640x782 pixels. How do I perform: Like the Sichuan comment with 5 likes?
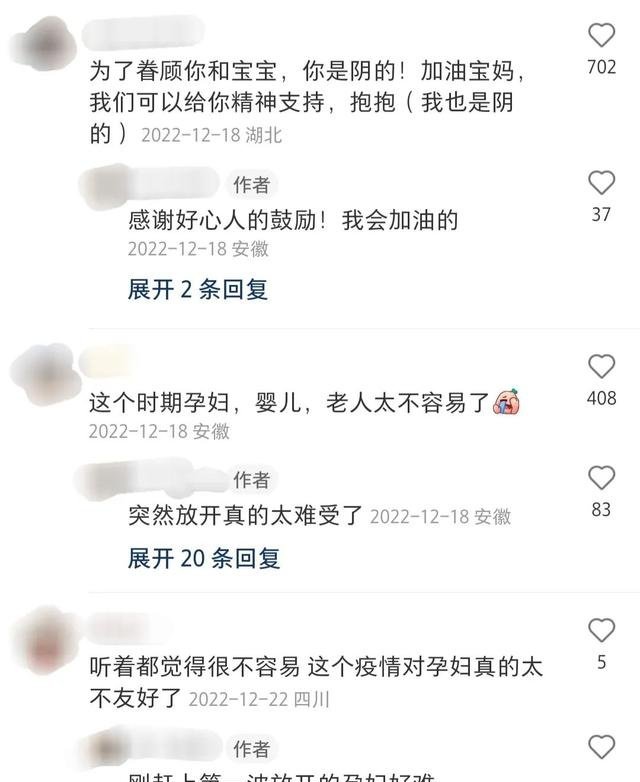[x=601, y=630]
